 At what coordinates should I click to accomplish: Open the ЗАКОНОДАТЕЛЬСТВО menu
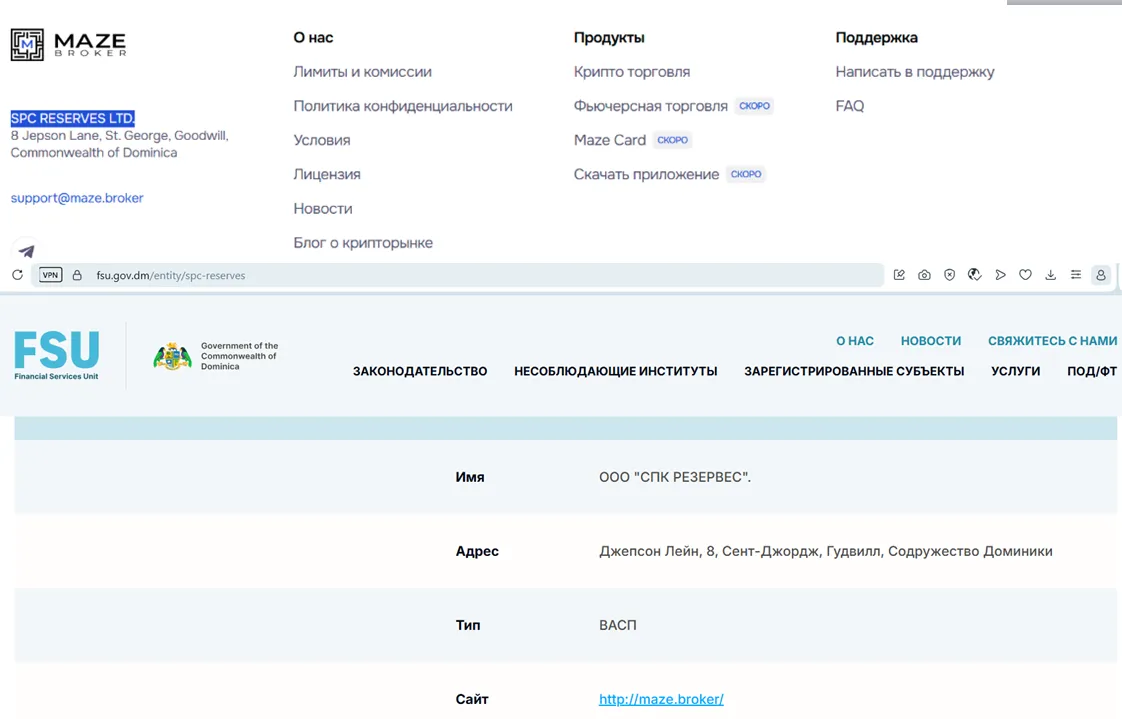420,371
